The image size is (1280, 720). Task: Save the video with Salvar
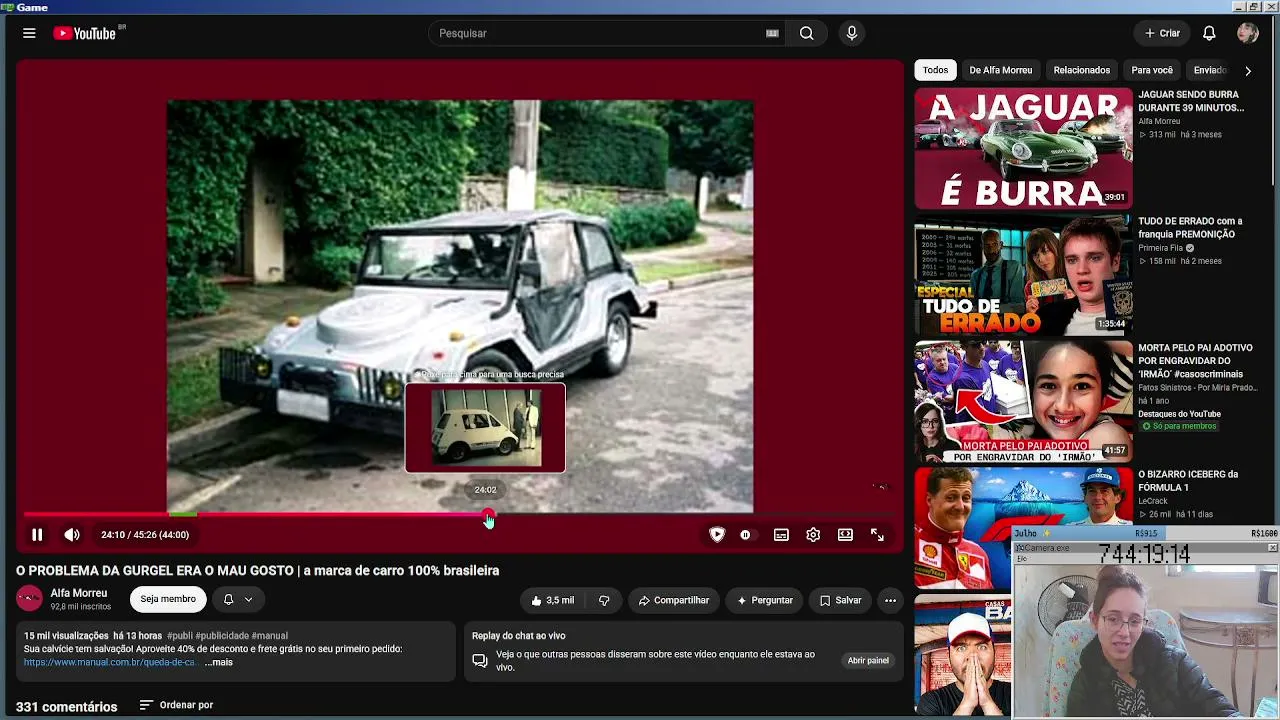pyautogui.click(x=840, y=600)
